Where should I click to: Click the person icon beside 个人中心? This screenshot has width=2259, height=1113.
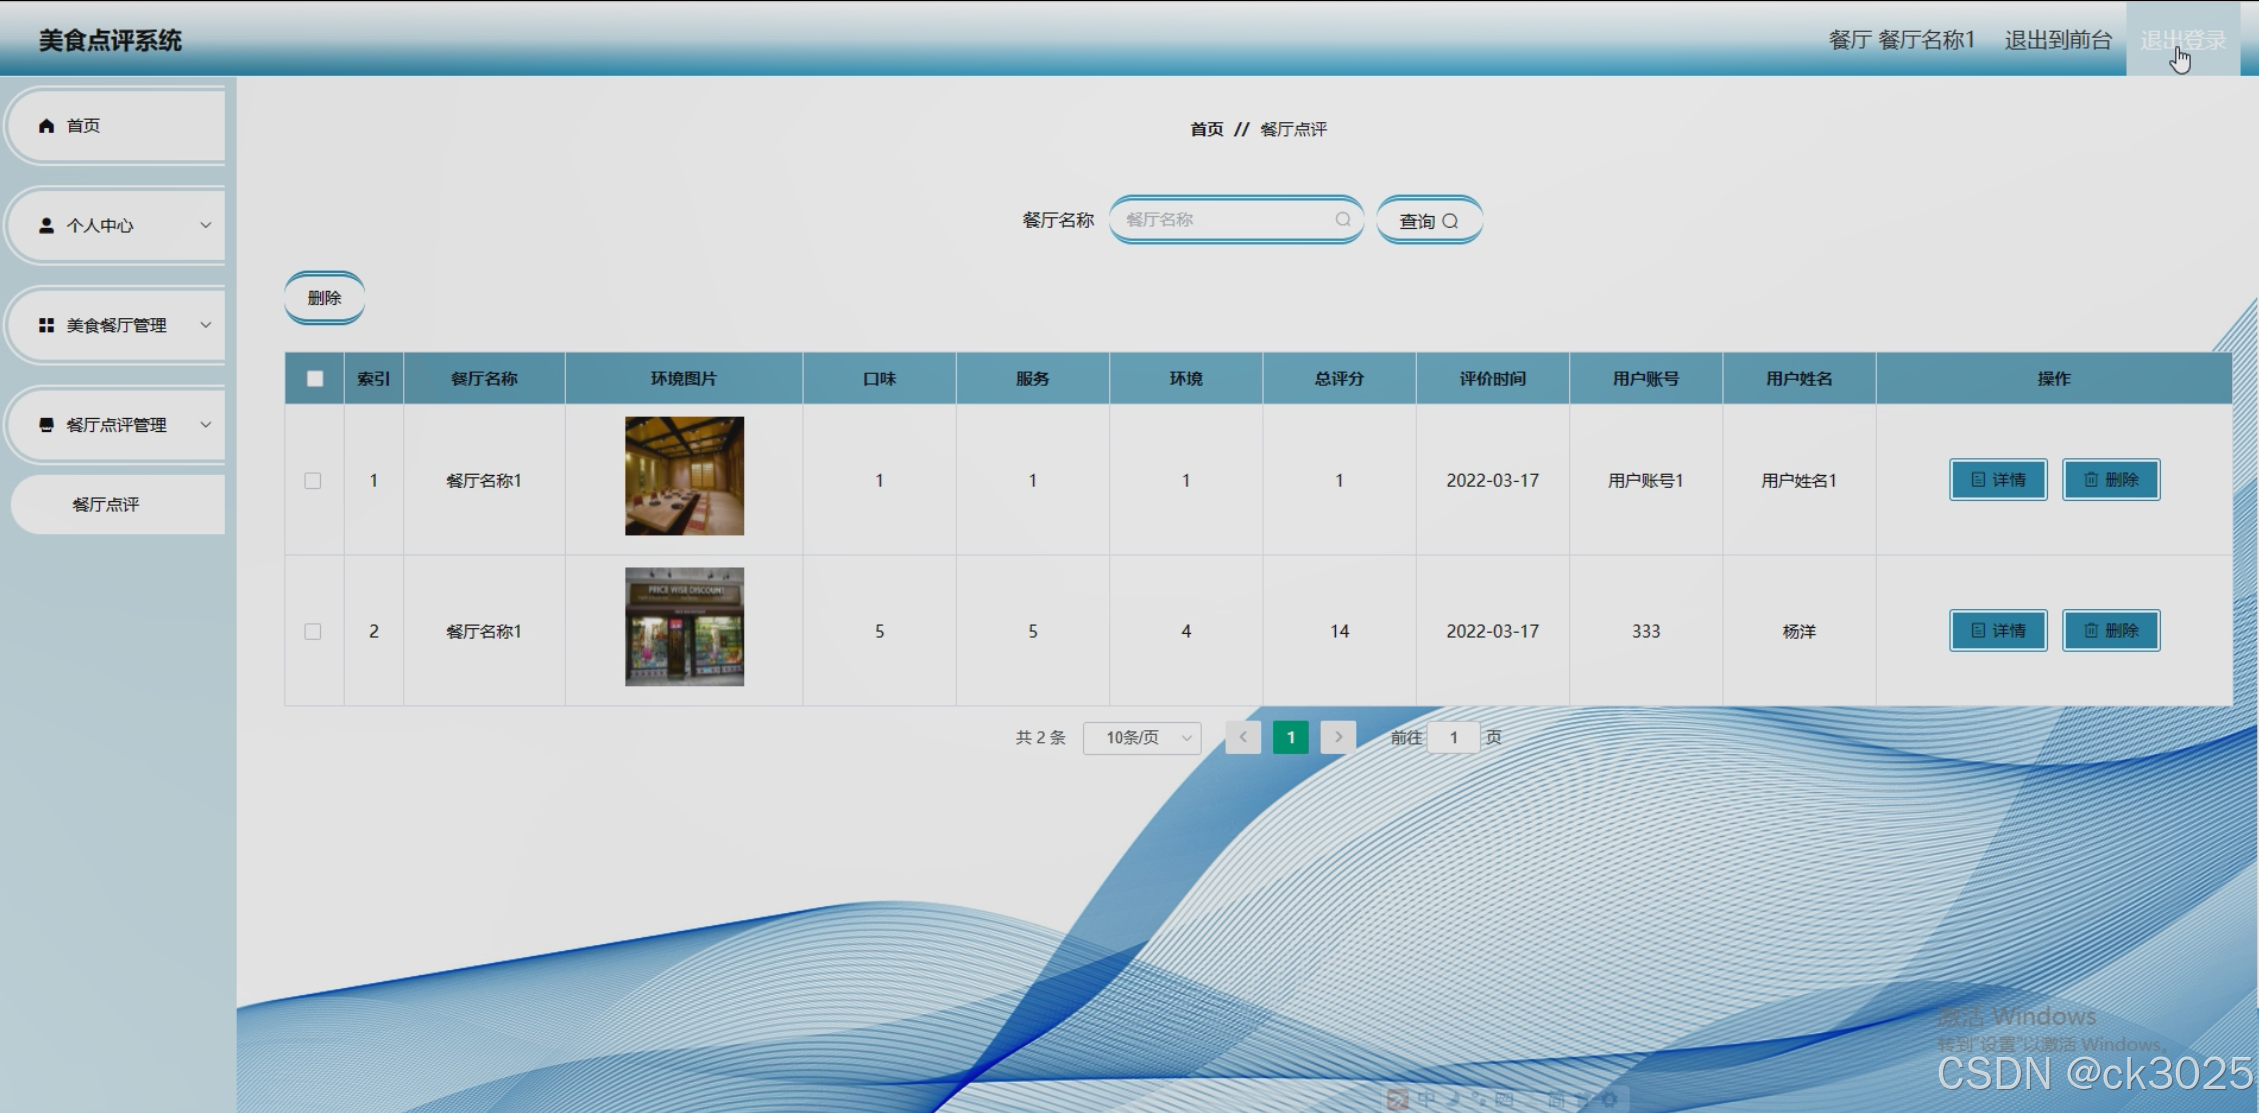click(46, 226)
